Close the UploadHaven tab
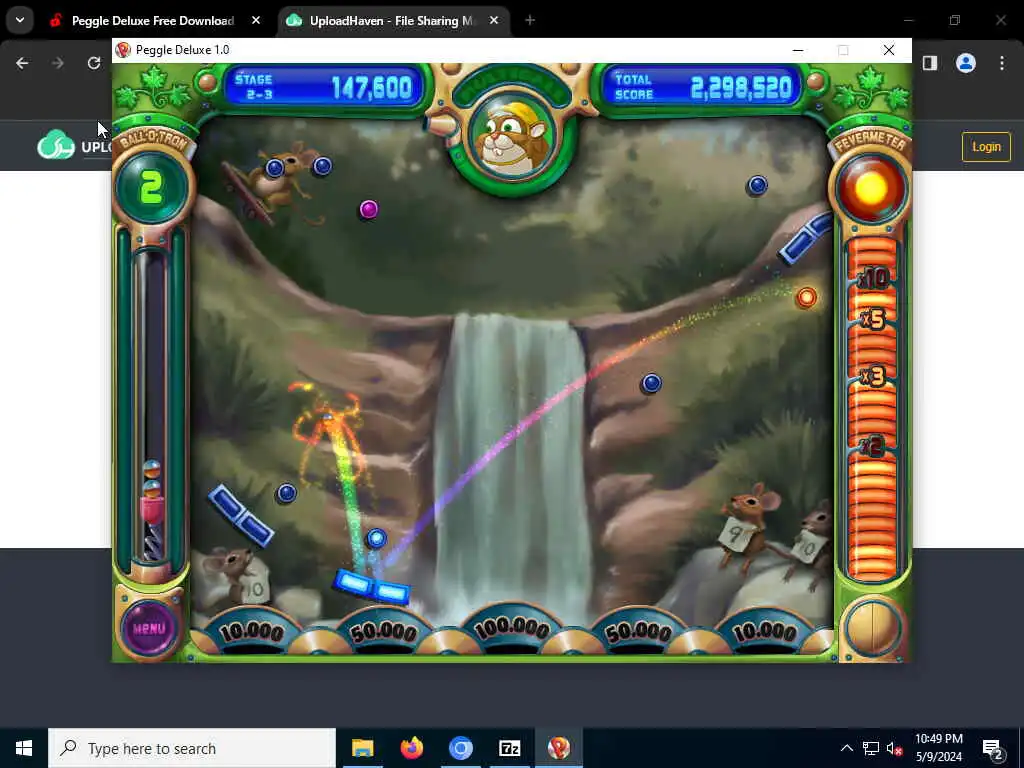The height and width of the screenshot is (768, 1024). point(494,21)
